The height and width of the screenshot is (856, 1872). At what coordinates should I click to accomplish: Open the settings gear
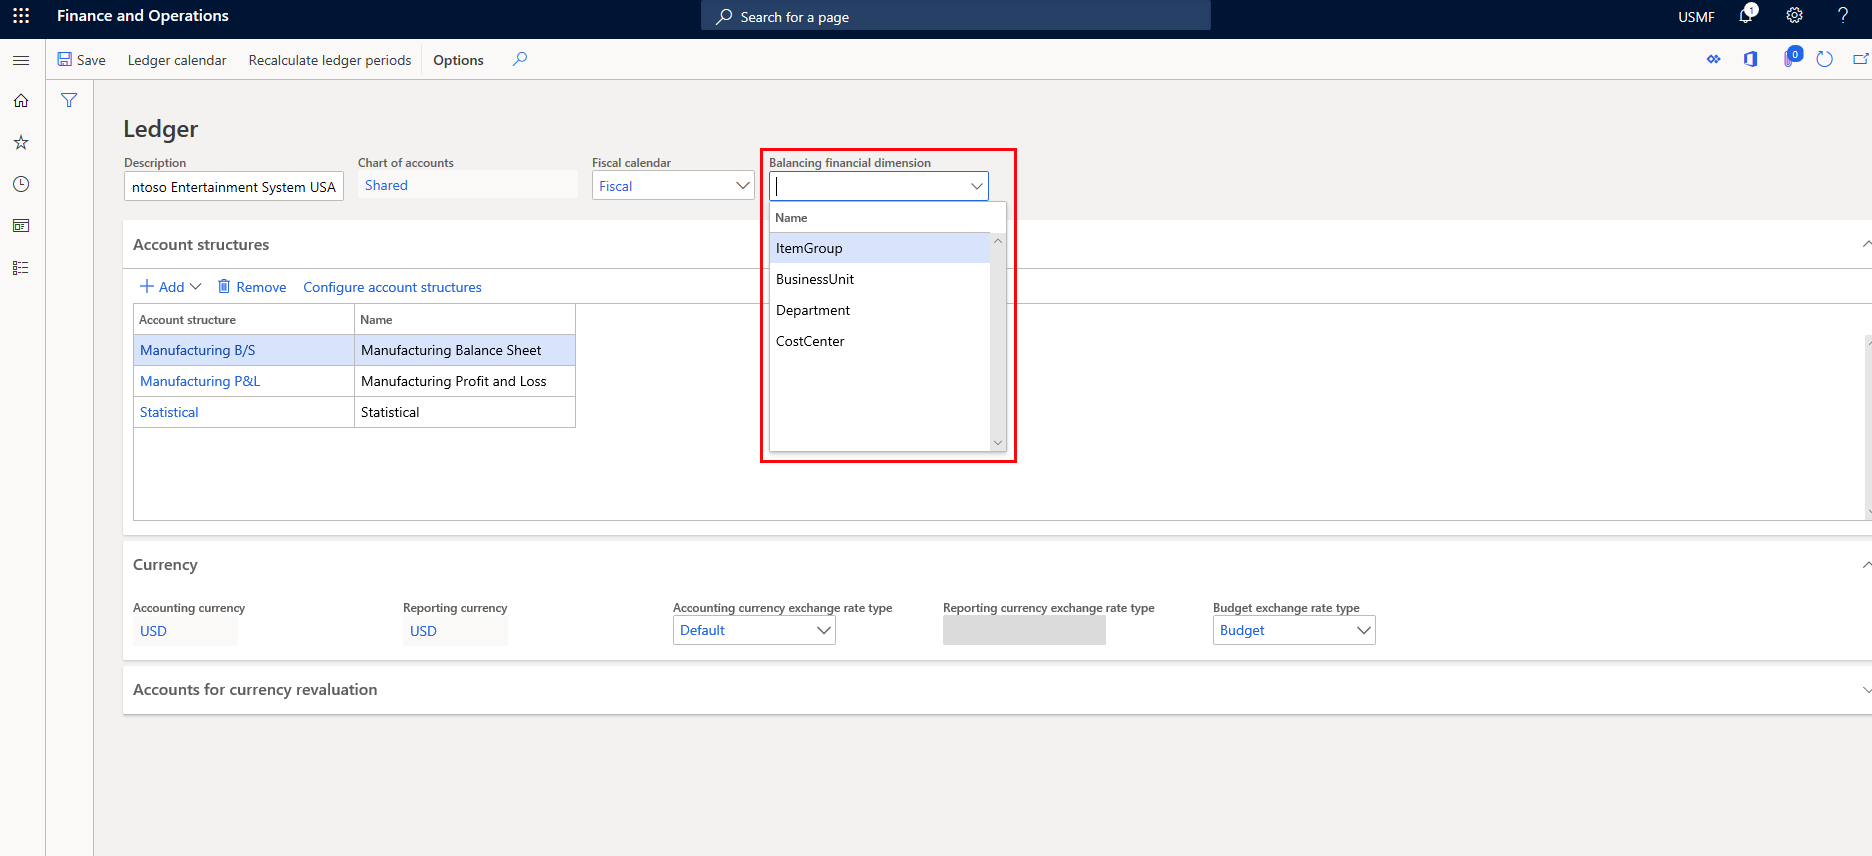pyautogui.click(x=1795, y=16)
